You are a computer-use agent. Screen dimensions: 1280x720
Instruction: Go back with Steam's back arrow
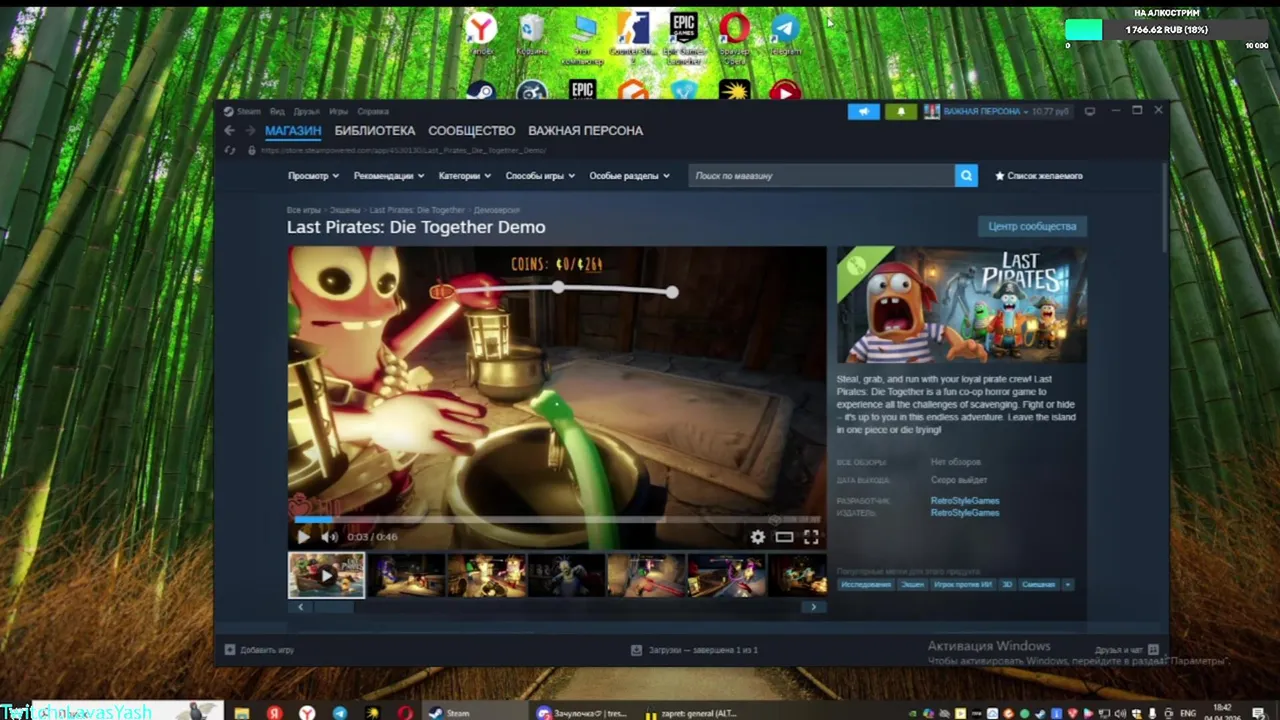(x=229, y=131)
